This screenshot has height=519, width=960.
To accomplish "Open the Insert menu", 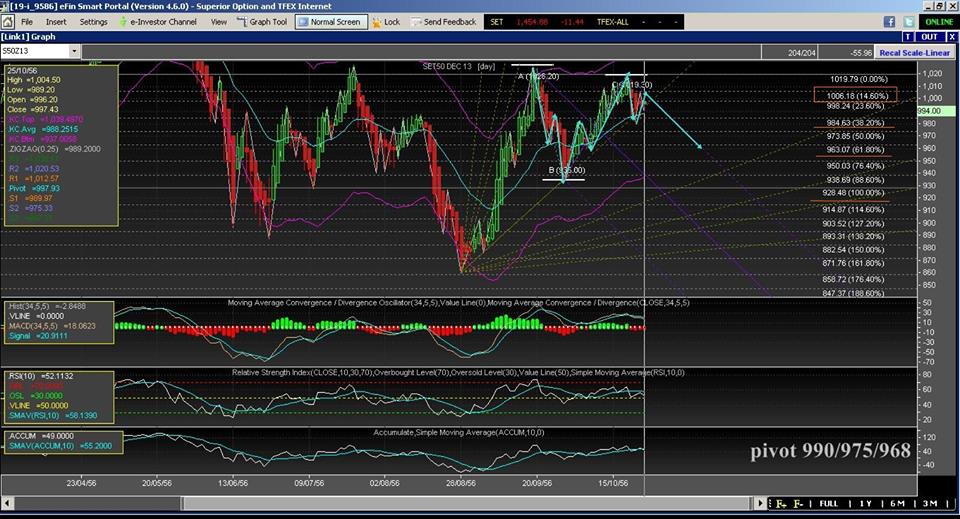I will pyautogui.click(x=56, y=21).
